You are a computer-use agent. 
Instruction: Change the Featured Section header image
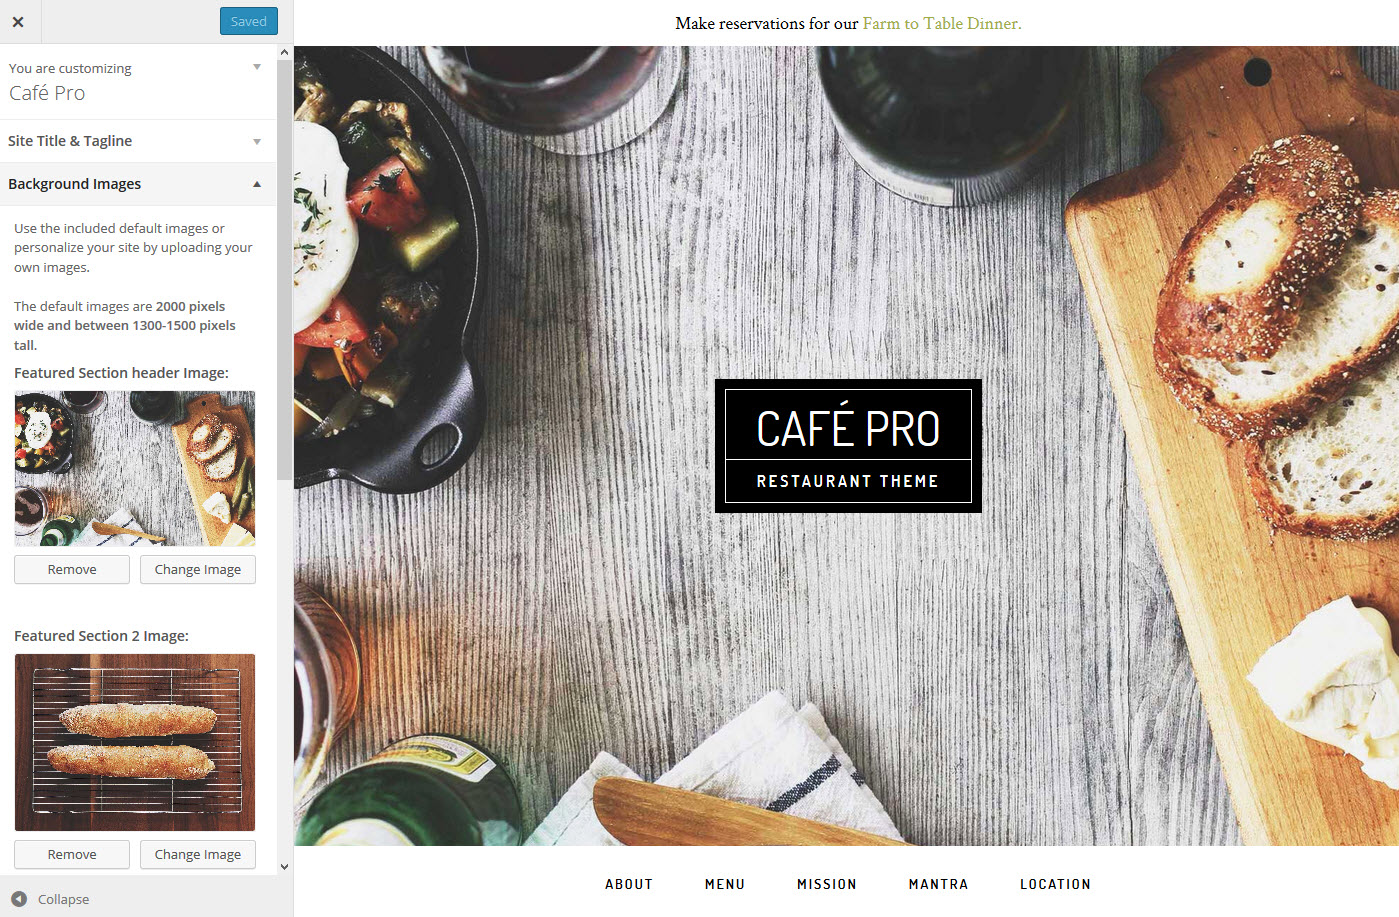click(198, 570)
